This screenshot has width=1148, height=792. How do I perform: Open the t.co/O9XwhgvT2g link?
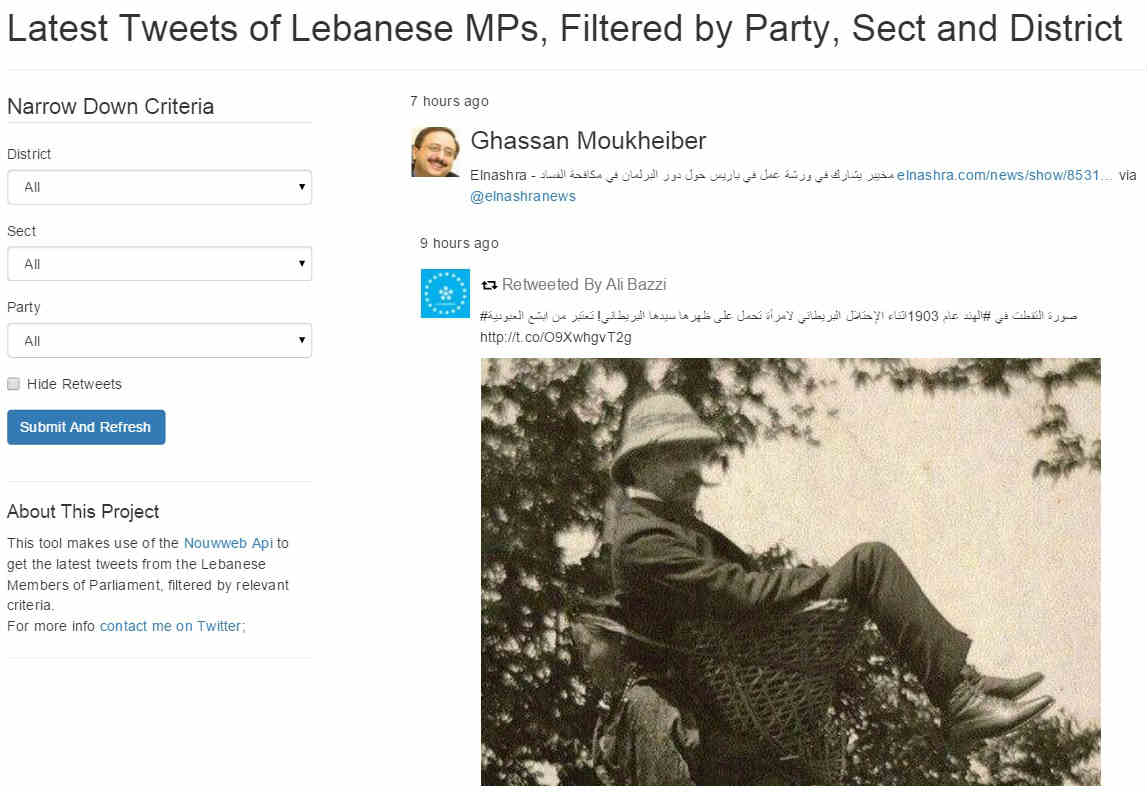[555, 337]
